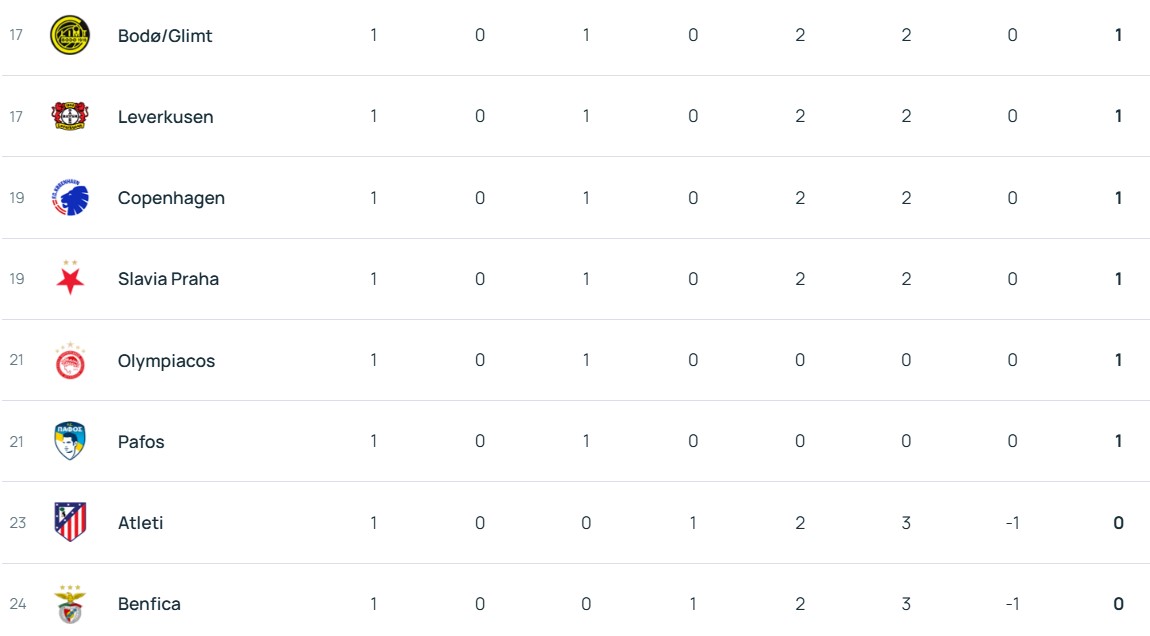Go to the Copenhagen team page

171,198
